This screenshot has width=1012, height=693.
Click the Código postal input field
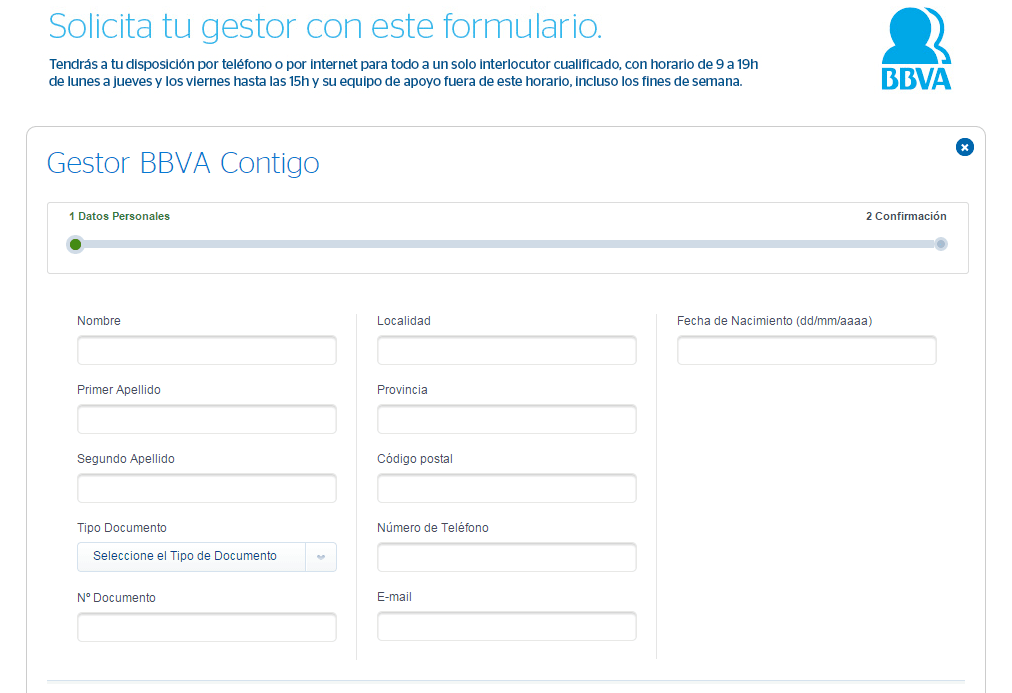pos(507,488)
